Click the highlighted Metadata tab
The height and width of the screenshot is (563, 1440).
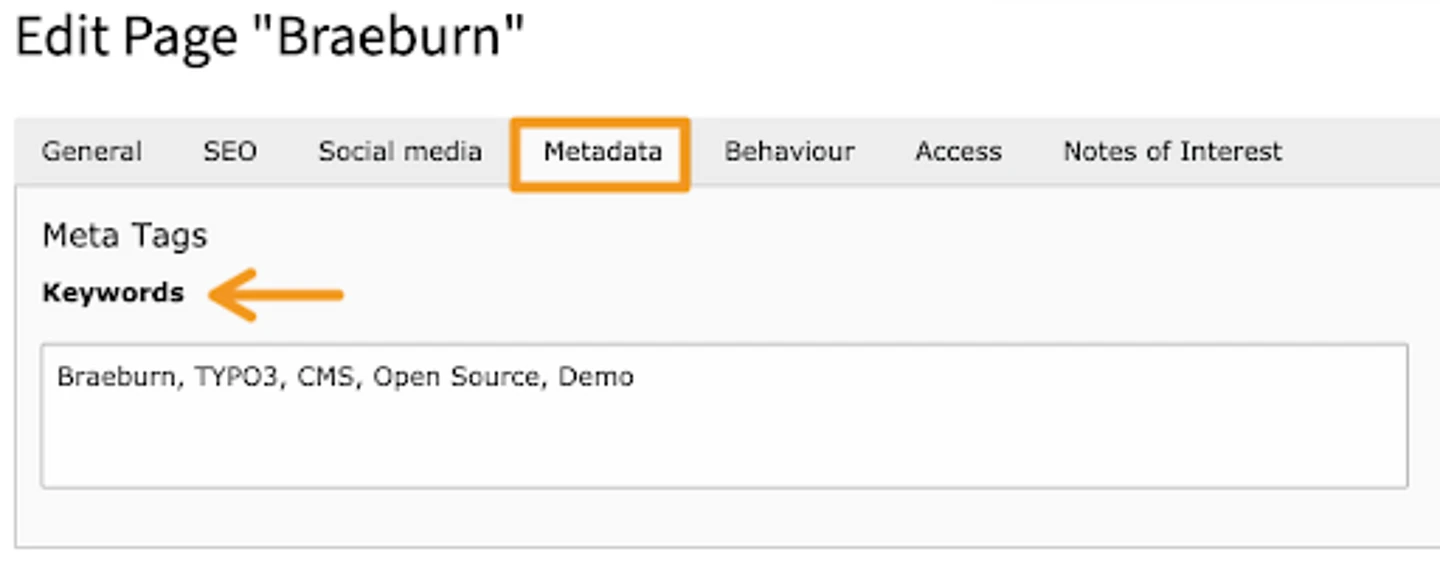click(602, 152)
